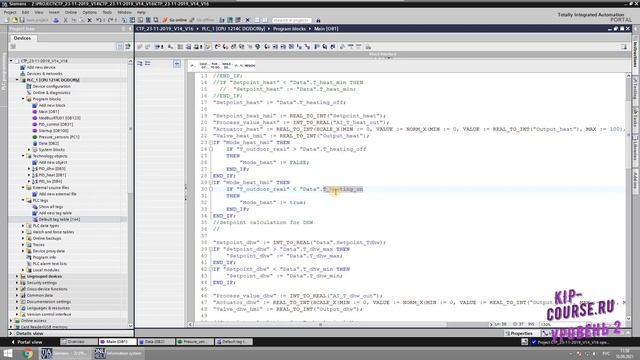The image size is (640, 360).
Task: Collapse the Project tree panel arrow
Action: (x=130, y=29)
